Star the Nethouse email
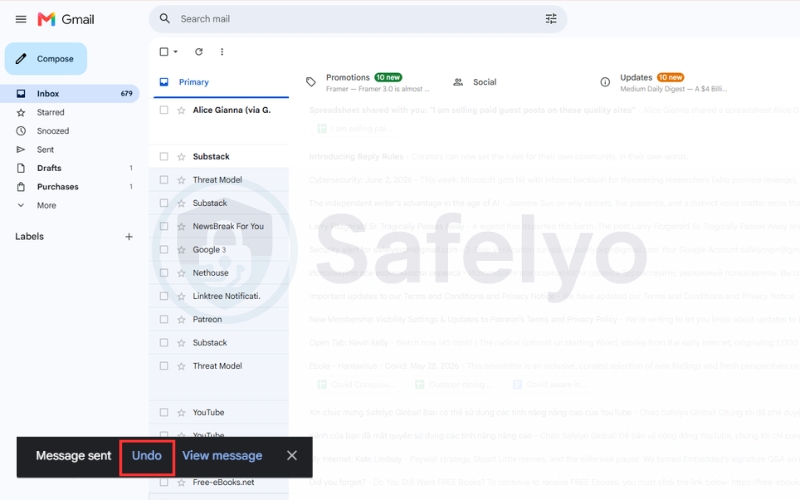 [181, 273]
